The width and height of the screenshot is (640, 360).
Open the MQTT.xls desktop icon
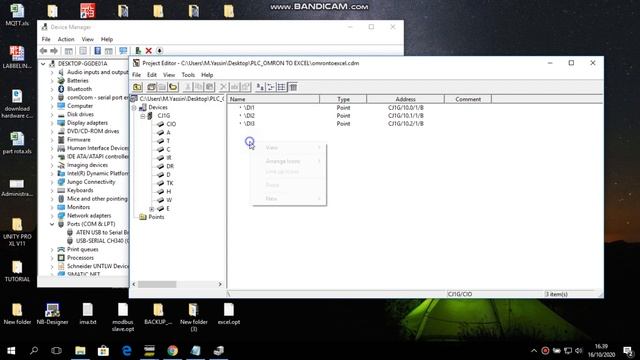[17, 15]
